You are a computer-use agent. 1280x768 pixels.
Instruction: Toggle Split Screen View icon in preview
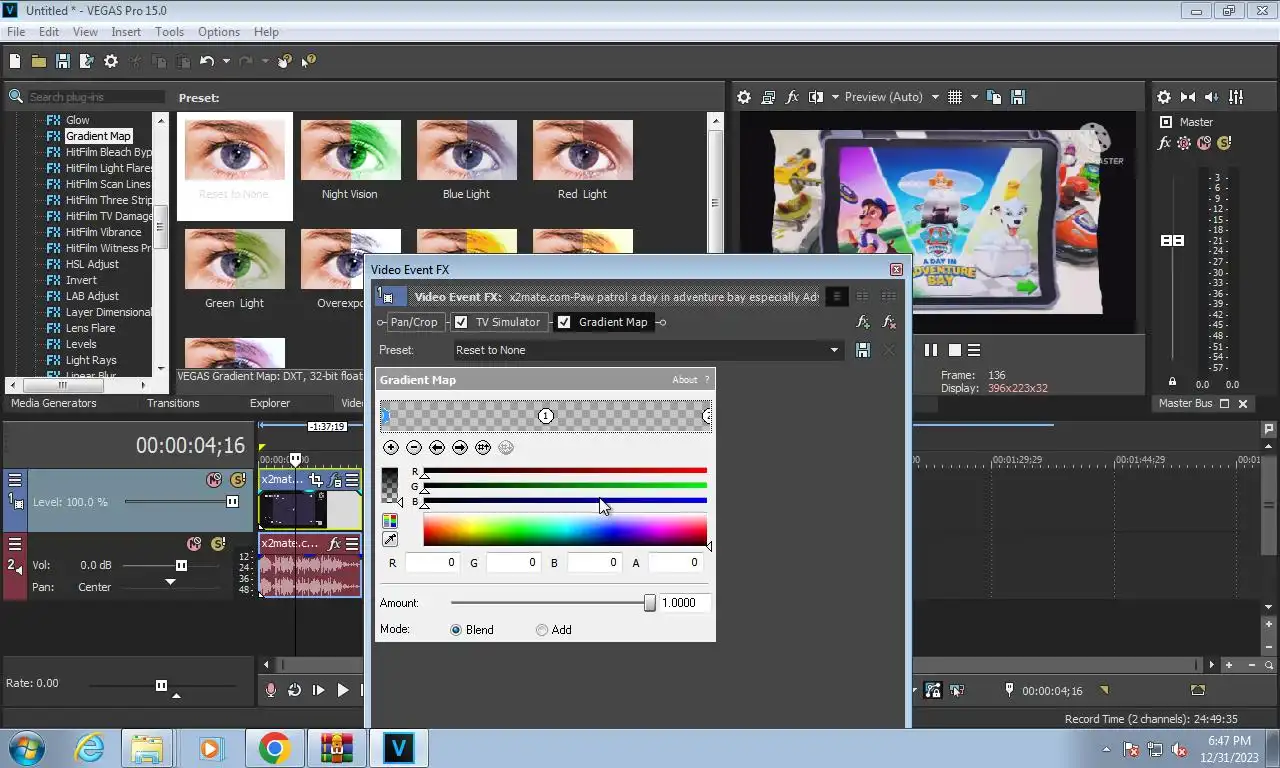pyautogui.click(x=816, y=97)
